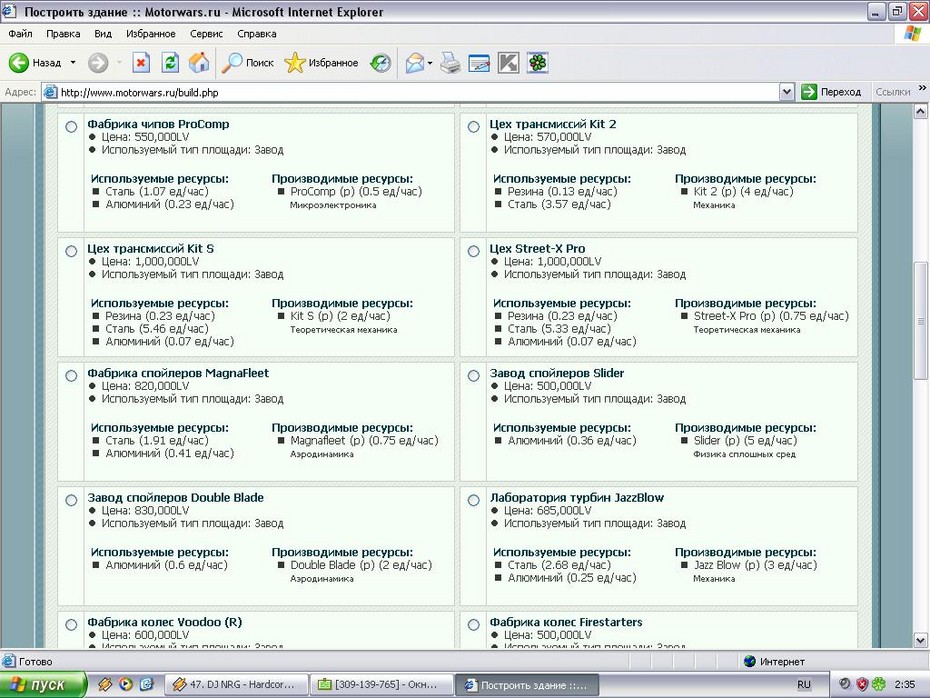Click the Готово status bar text
The image size is (930, 698).
[36, 661]
